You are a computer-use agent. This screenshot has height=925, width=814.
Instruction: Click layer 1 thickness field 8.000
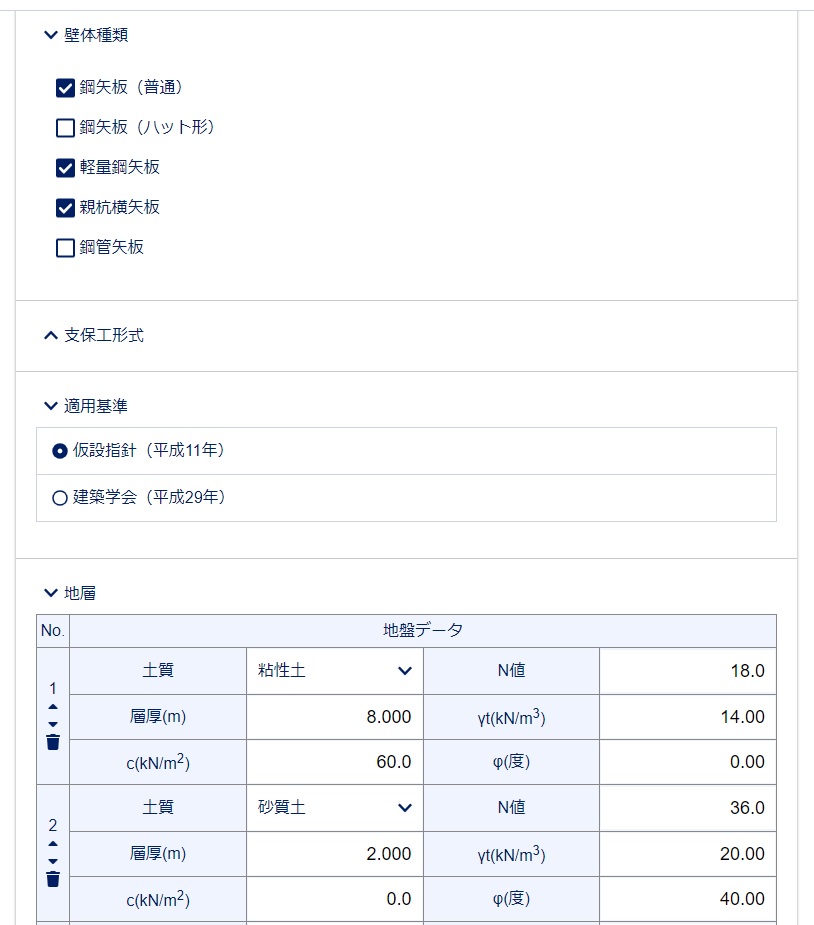334,717
